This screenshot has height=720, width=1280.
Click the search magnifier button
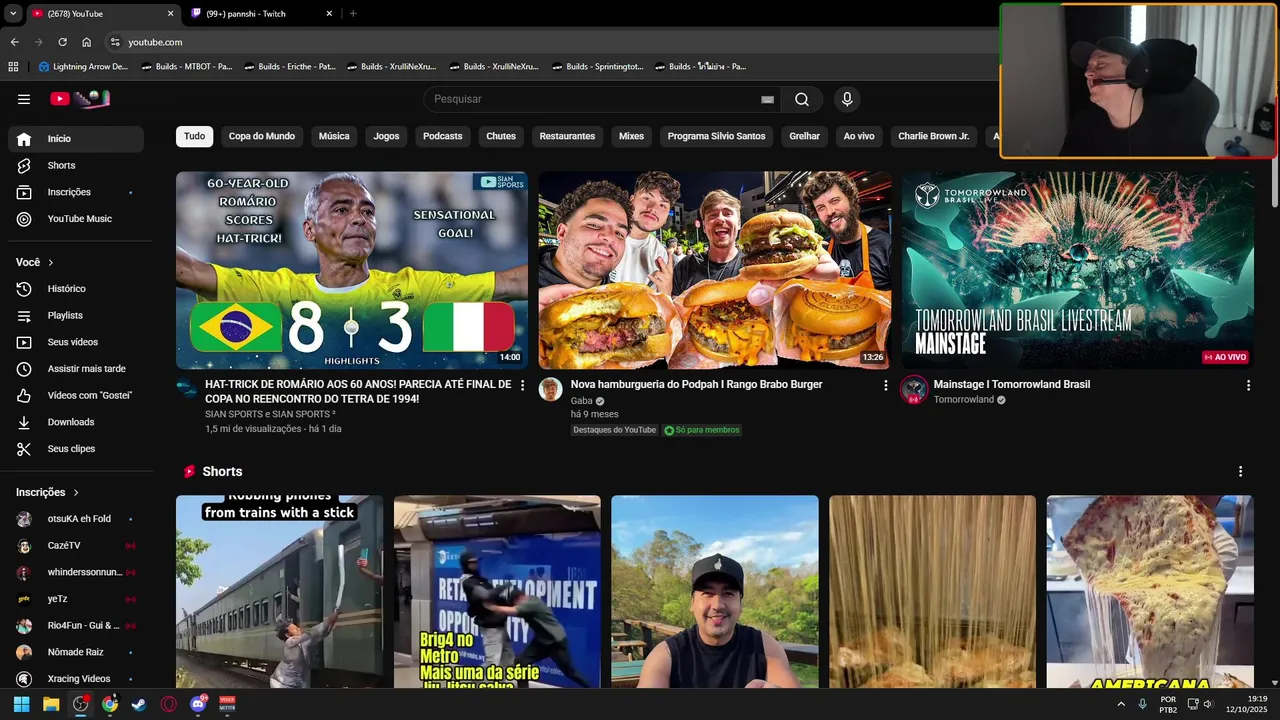pyautogui.click(x=802, y=99)
